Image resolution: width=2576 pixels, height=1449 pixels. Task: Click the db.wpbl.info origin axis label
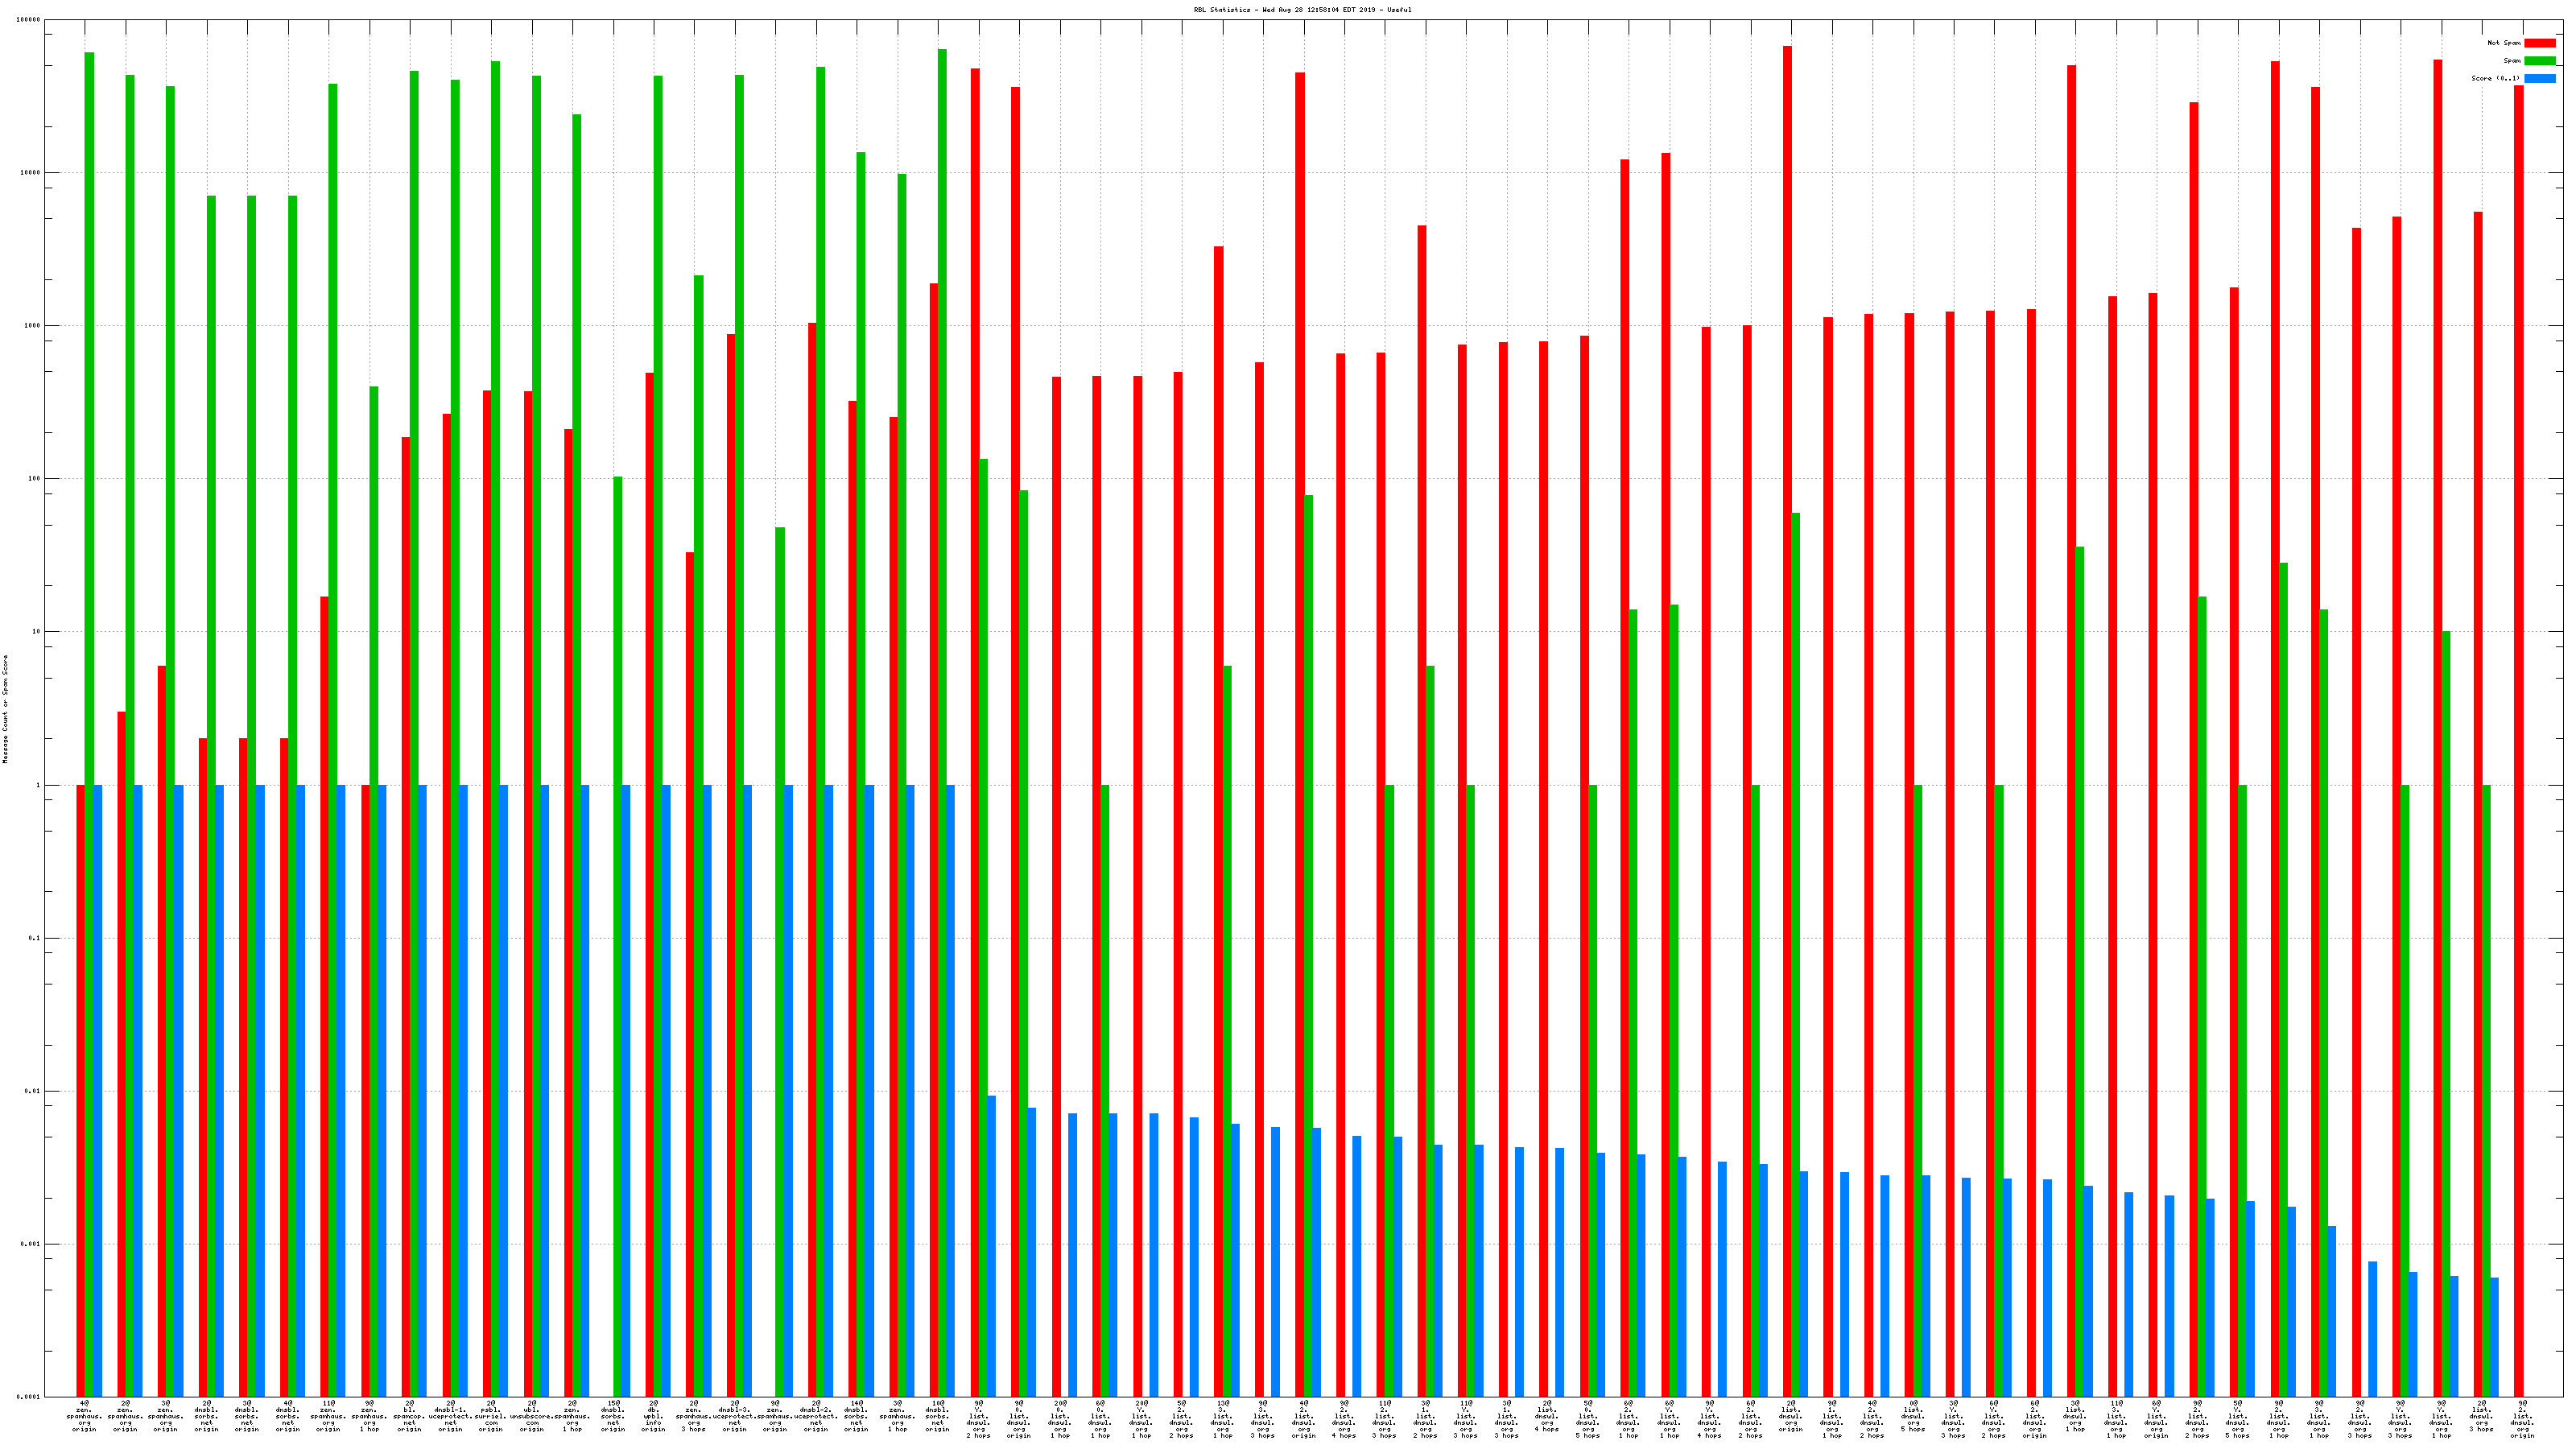pos(653,1416)
